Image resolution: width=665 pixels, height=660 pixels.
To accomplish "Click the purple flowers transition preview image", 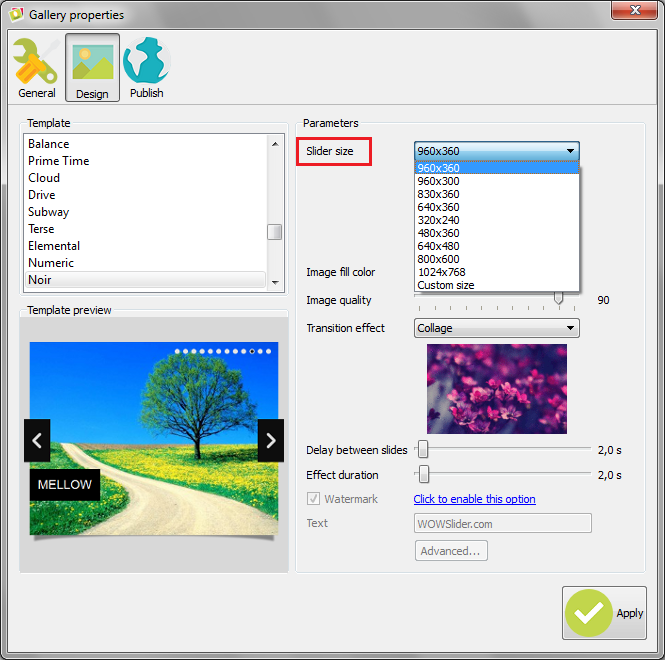I will point(497,389).
